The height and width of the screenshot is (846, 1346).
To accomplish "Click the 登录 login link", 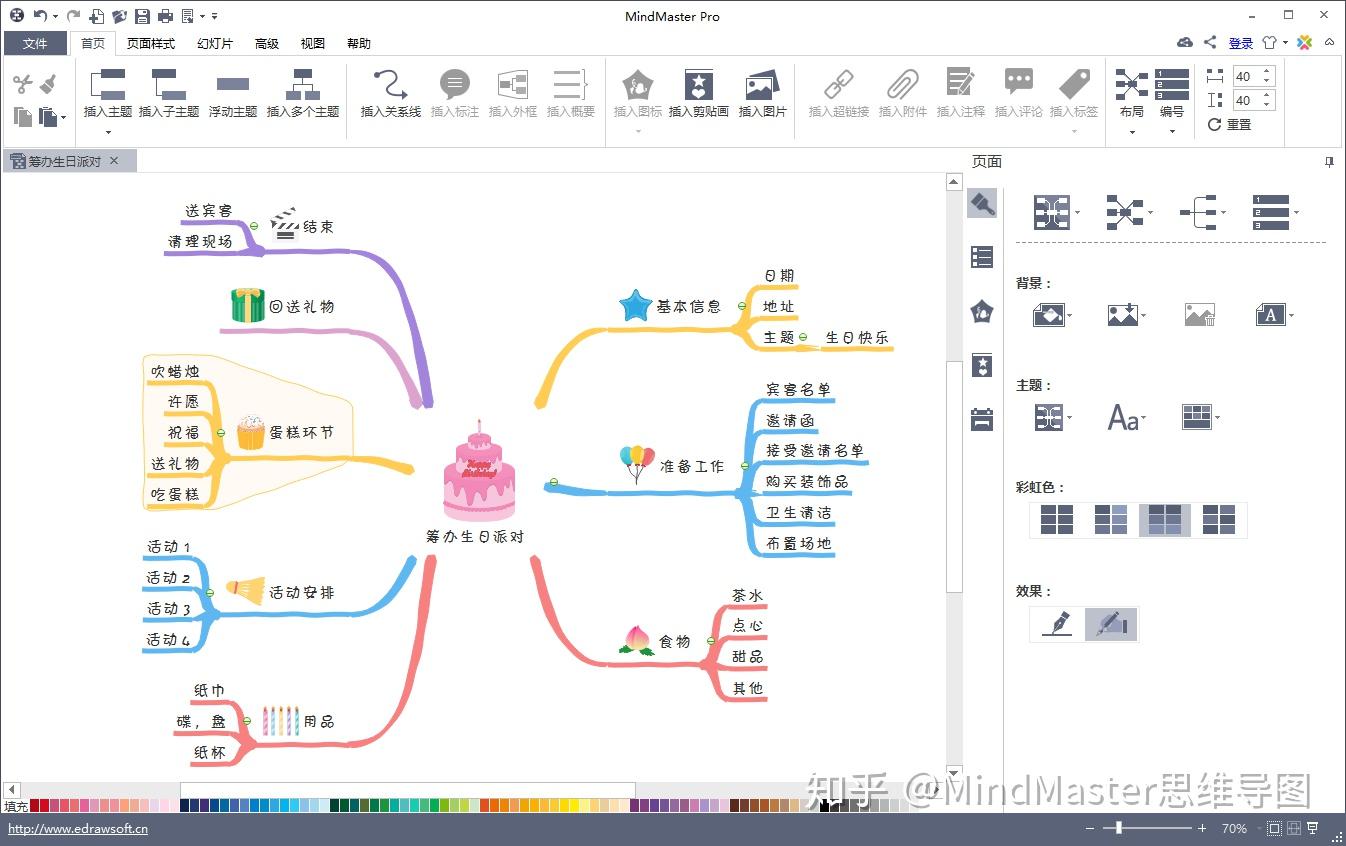I will pyautogui.click(x=1240, y=43).
